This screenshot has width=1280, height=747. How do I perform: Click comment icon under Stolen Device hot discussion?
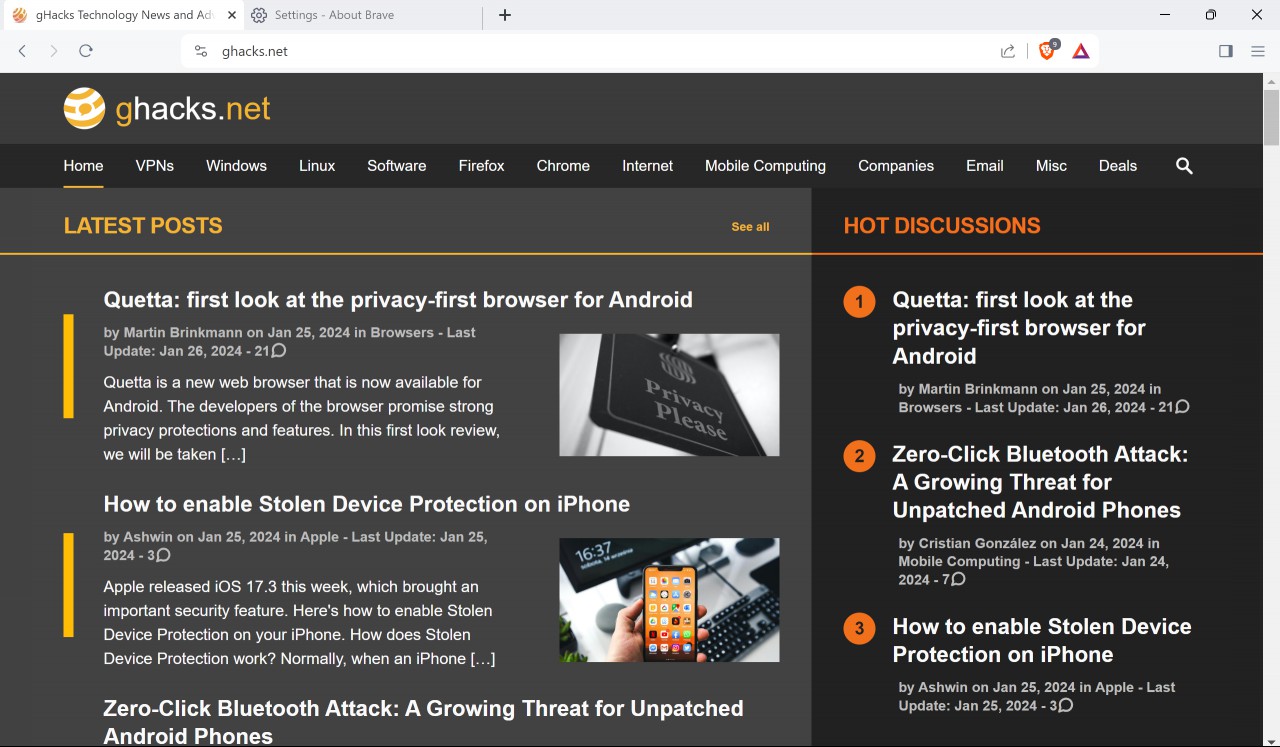1065,705
